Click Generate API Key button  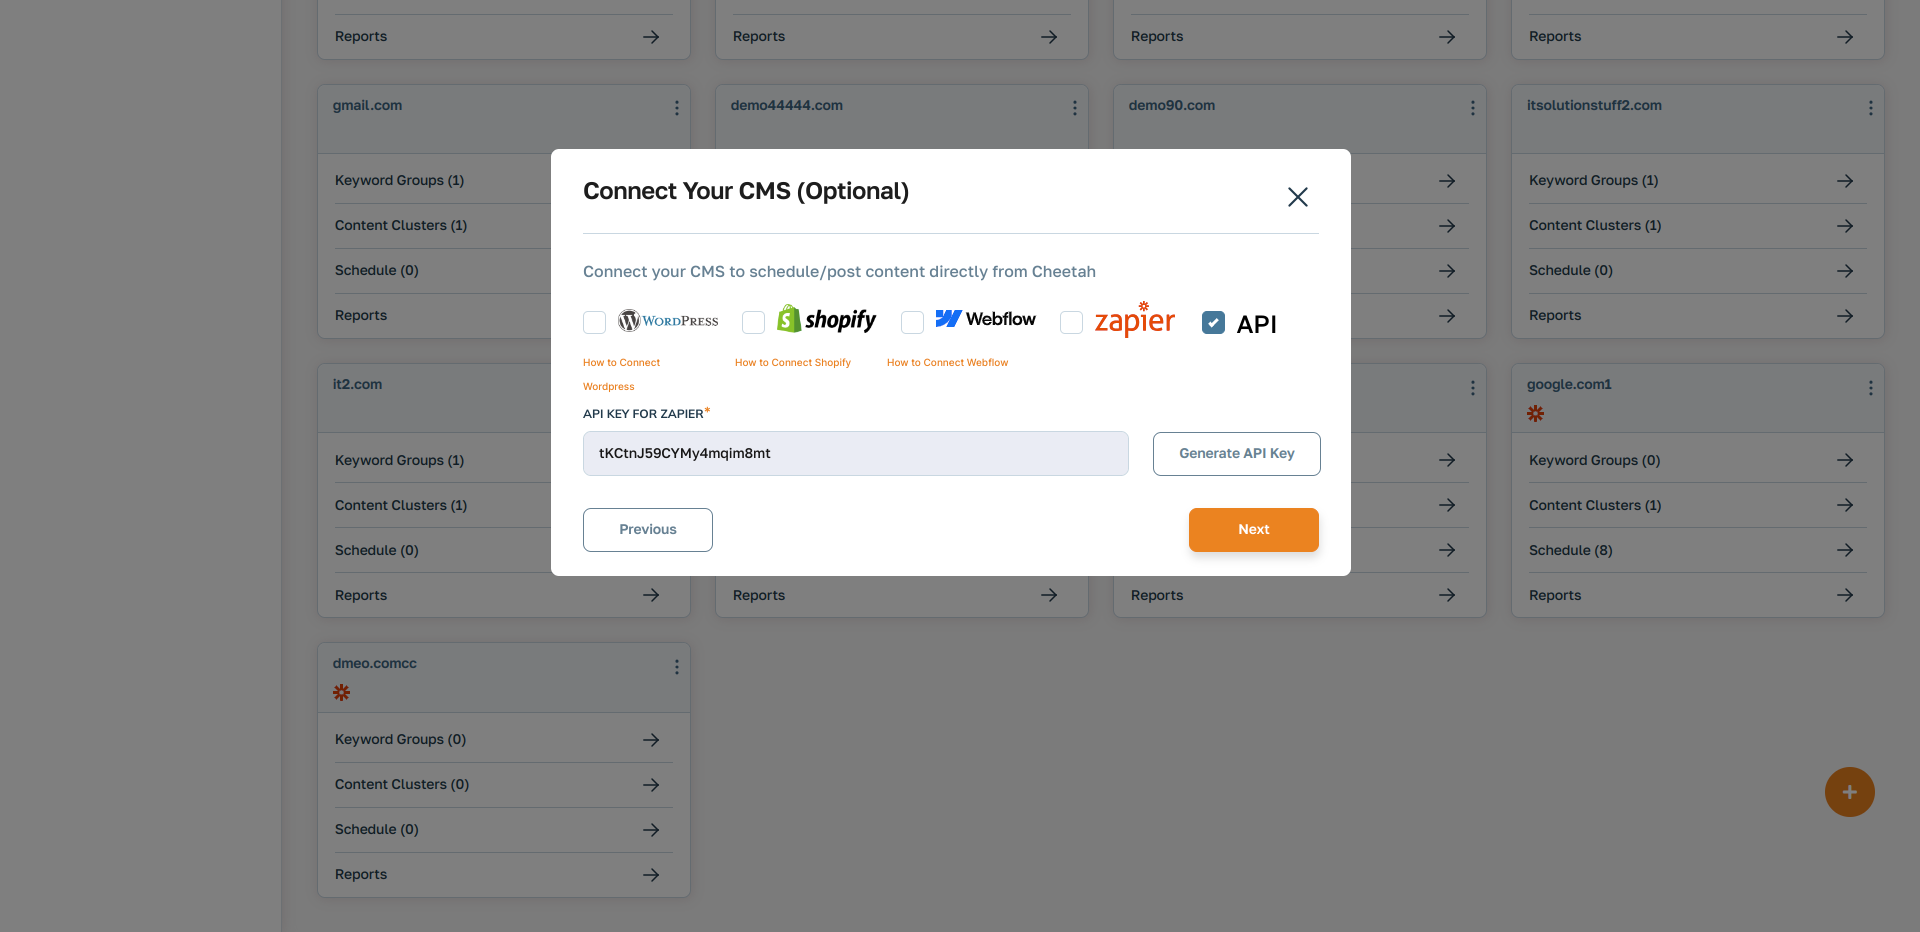[1236, 453]
